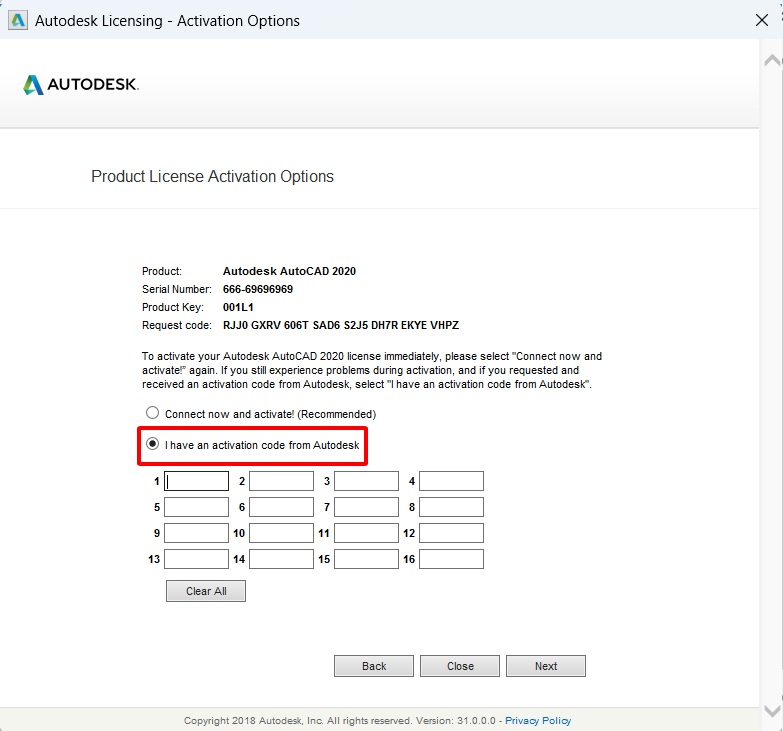Screen dimensions: 783x731
Task: Click the Close button at bottom
Action: click(460, 666)
